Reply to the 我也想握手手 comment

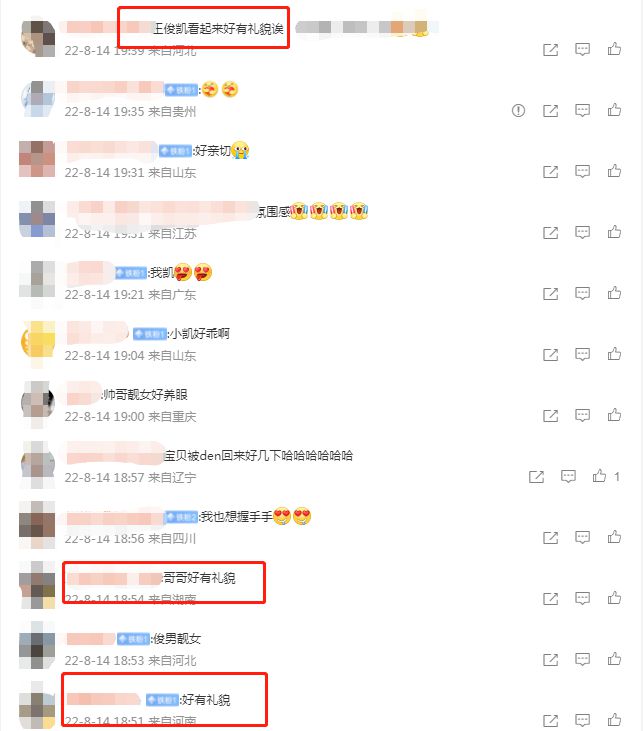point(582,538)
